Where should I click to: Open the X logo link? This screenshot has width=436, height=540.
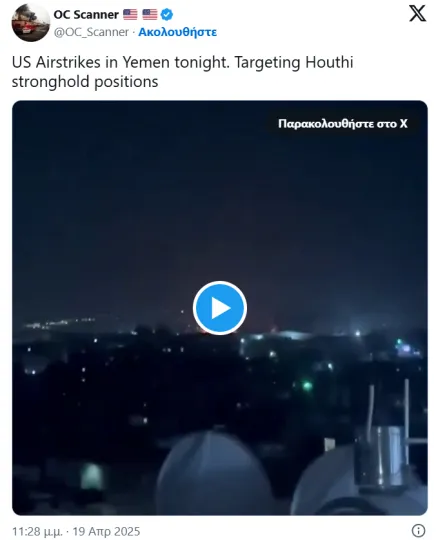tap(417, 14)
